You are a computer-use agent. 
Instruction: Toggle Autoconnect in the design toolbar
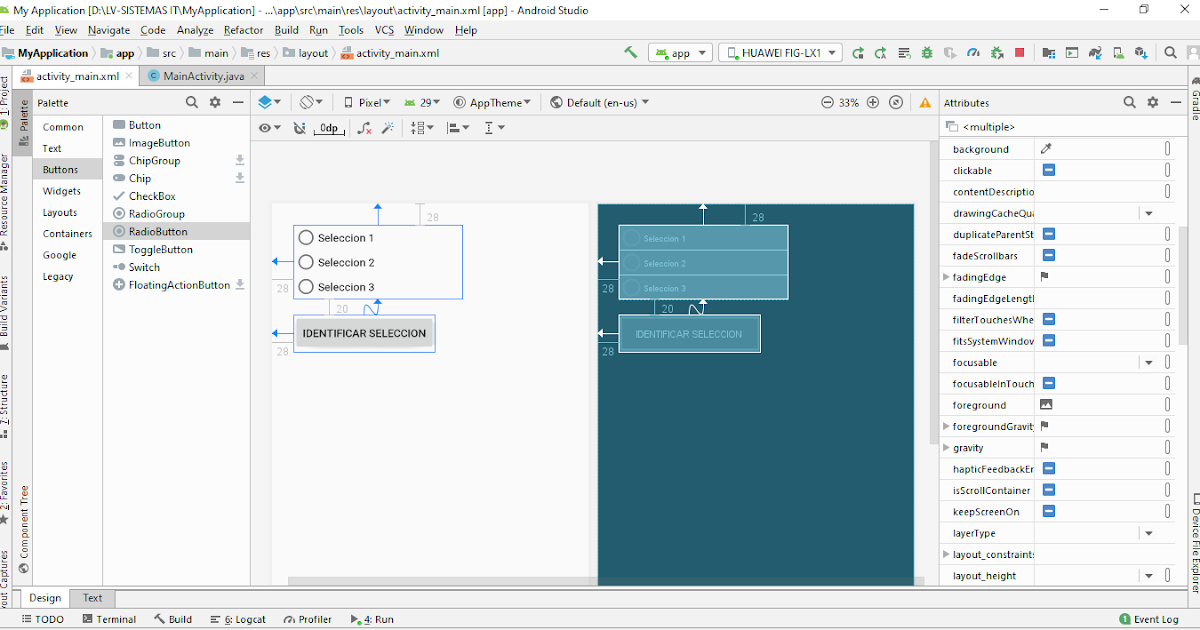[x=300, y=127]
